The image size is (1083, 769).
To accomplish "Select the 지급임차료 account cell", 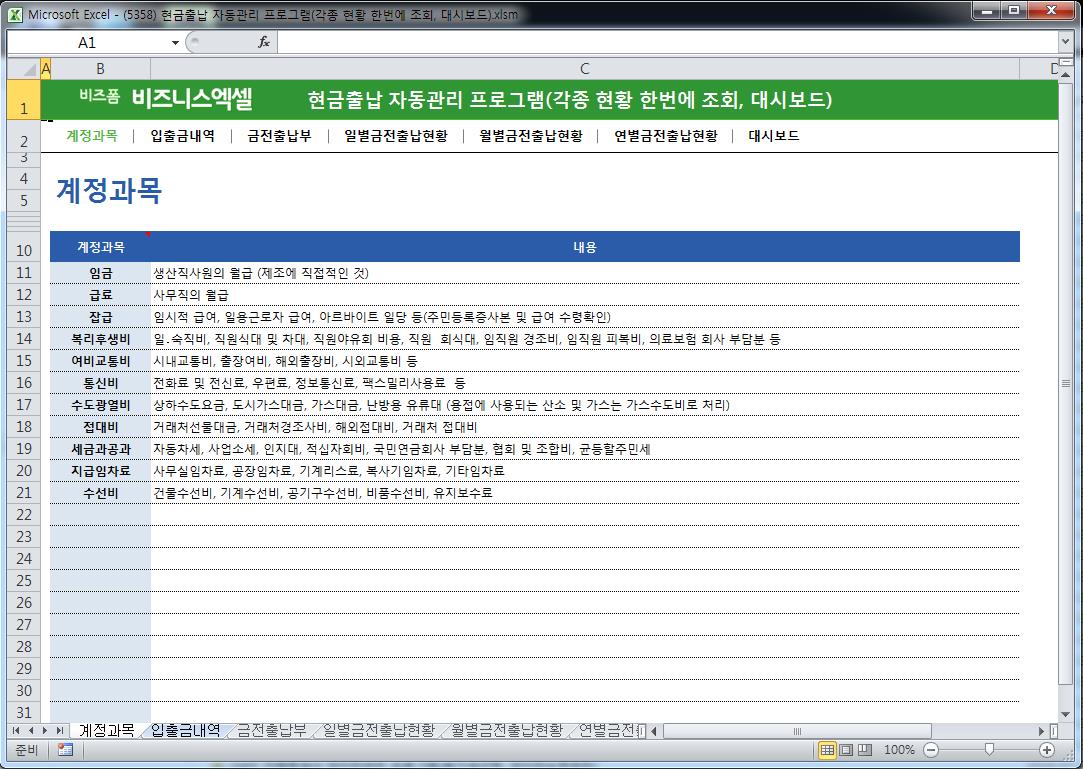I will pos(100,471).
